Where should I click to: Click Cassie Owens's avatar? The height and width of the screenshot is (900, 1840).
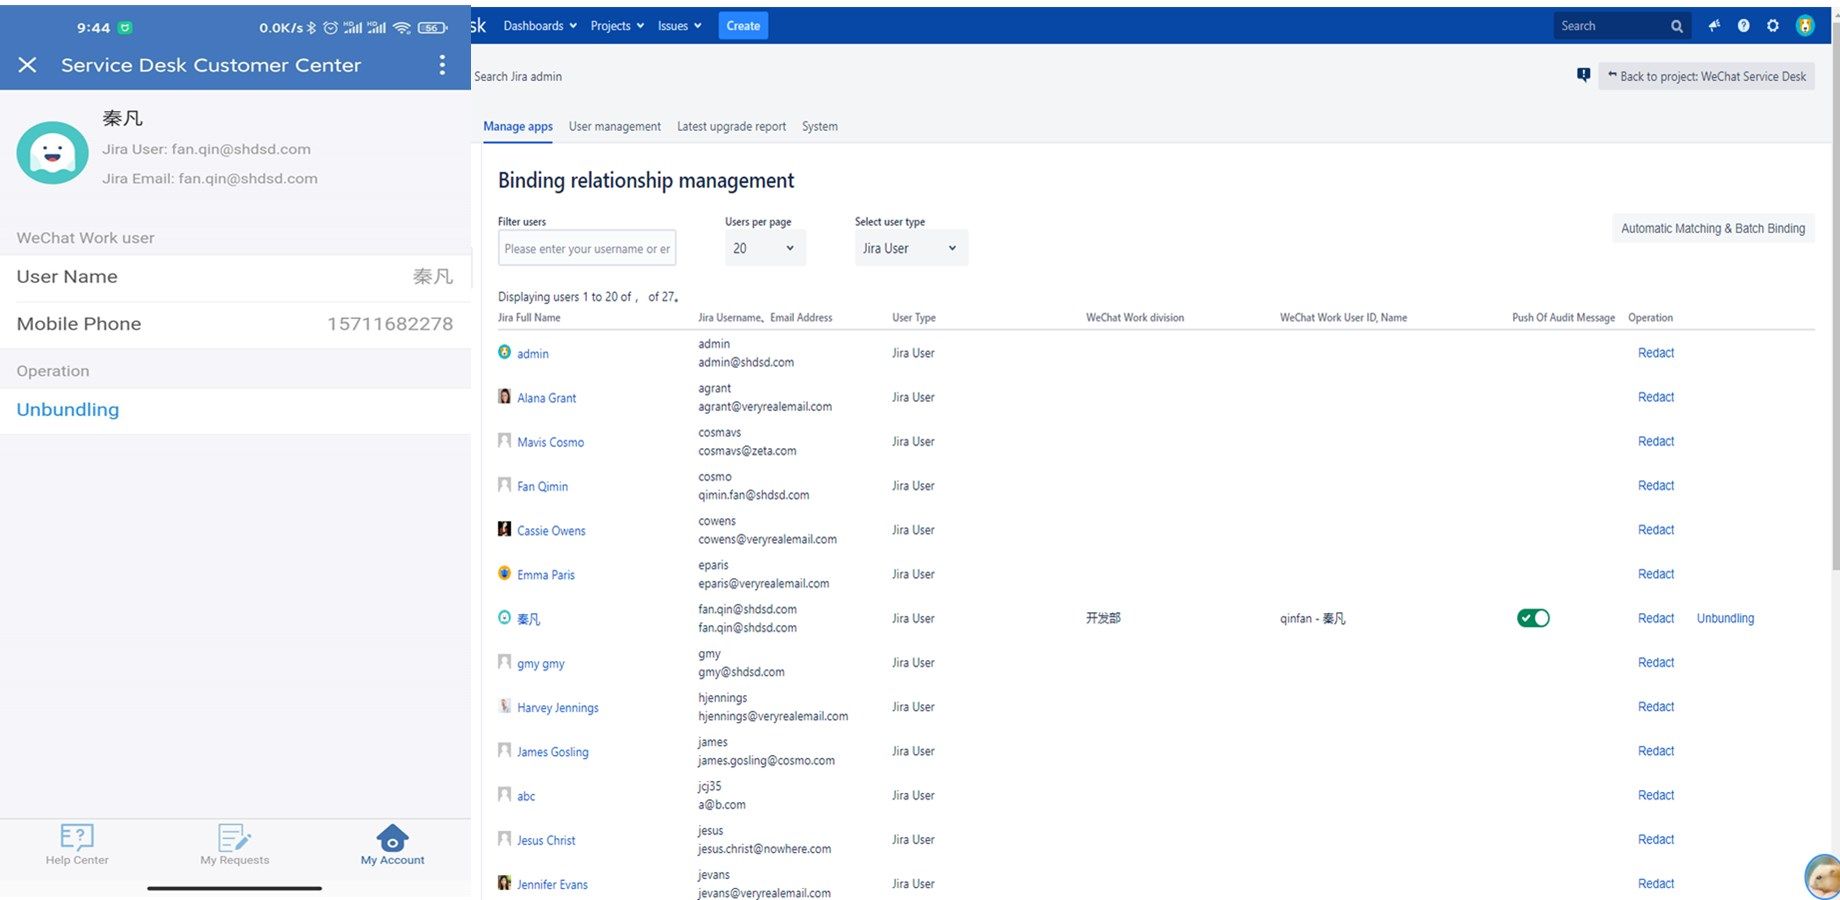(x=504, y=529)
